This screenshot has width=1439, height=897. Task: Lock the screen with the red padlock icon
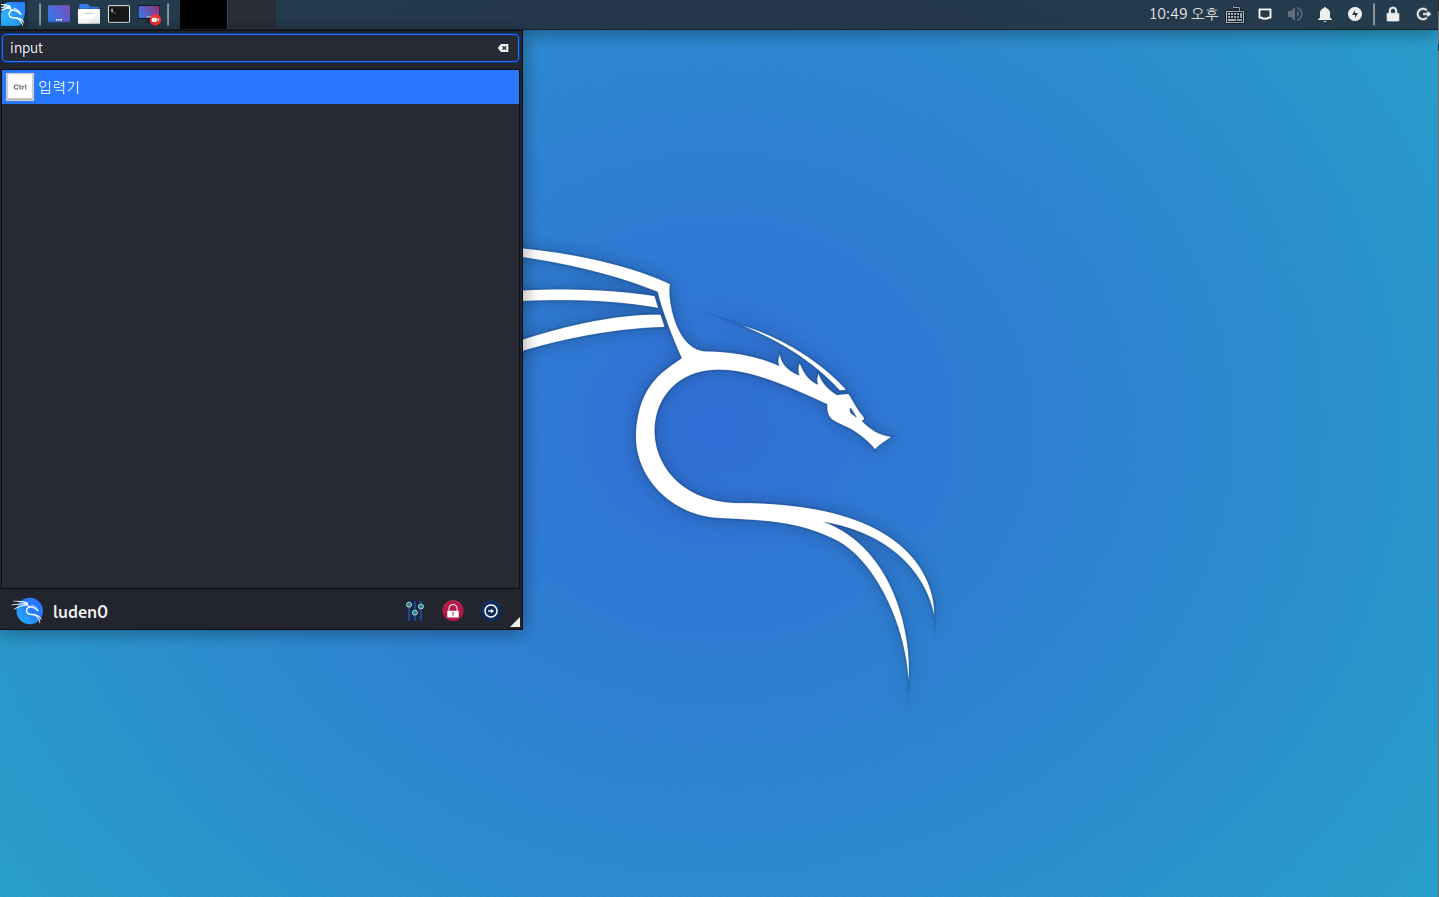point(453,611)
